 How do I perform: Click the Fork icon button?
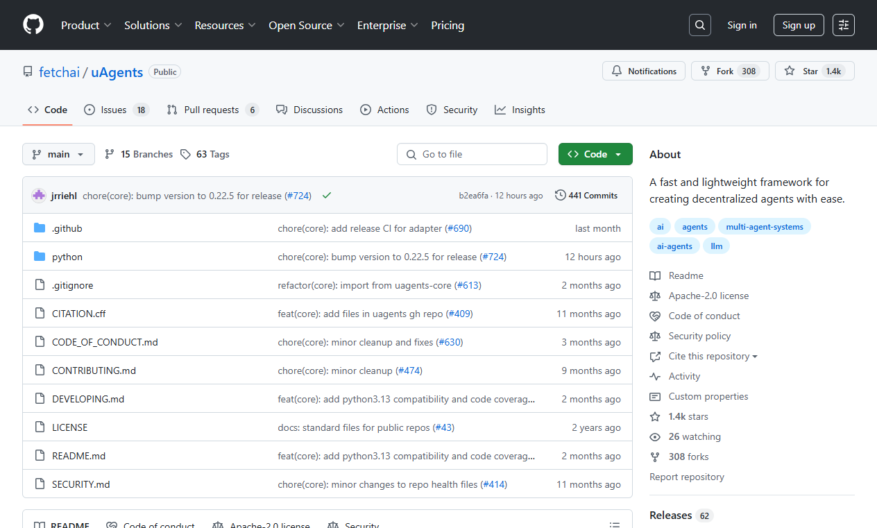coord(705,71)
